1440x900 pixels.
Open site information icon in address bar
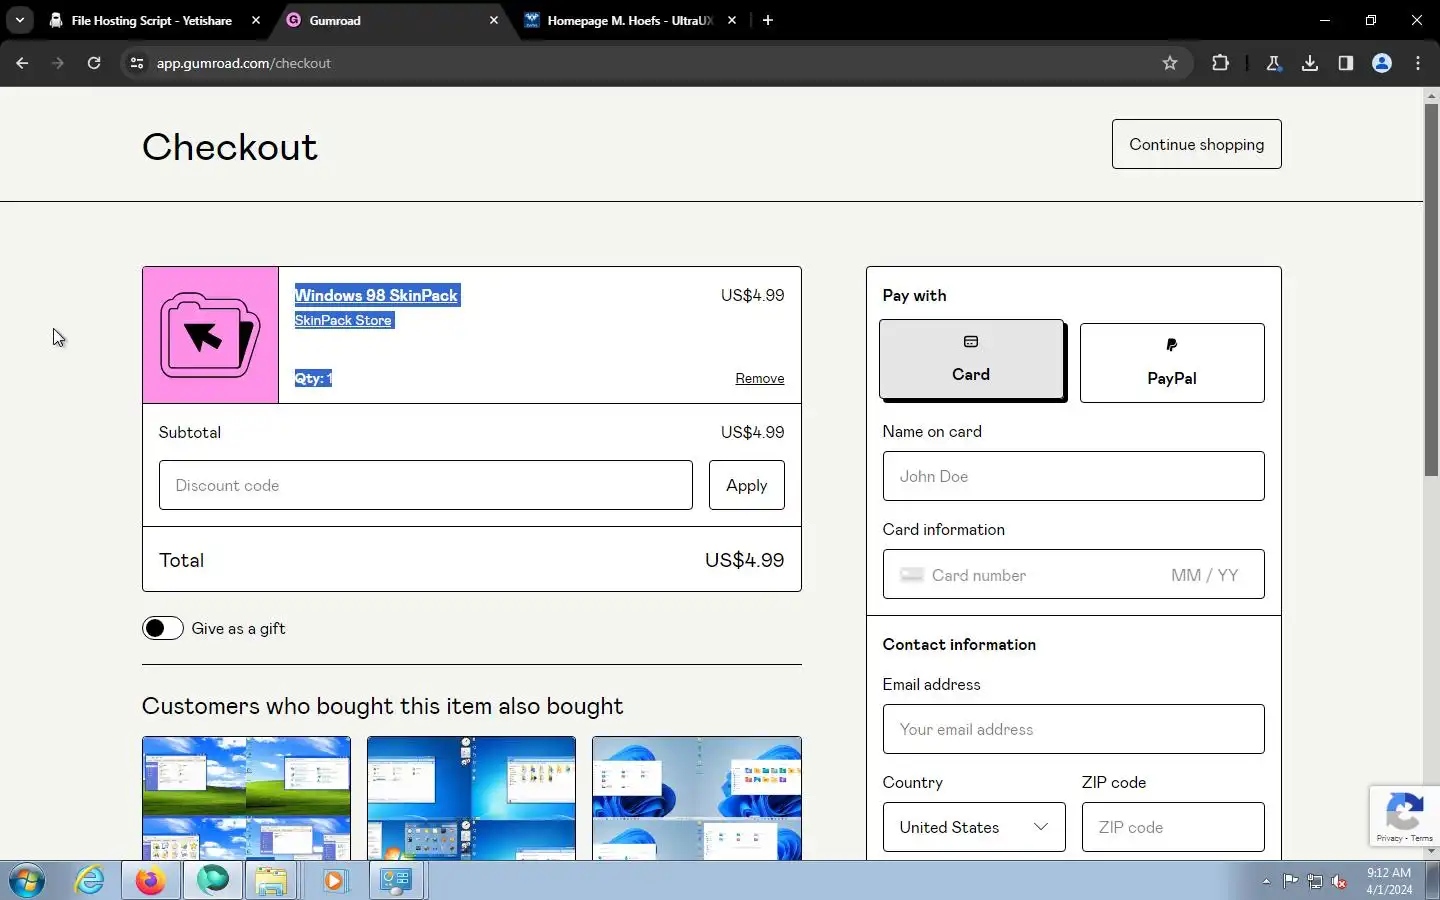tap(137, 63)
